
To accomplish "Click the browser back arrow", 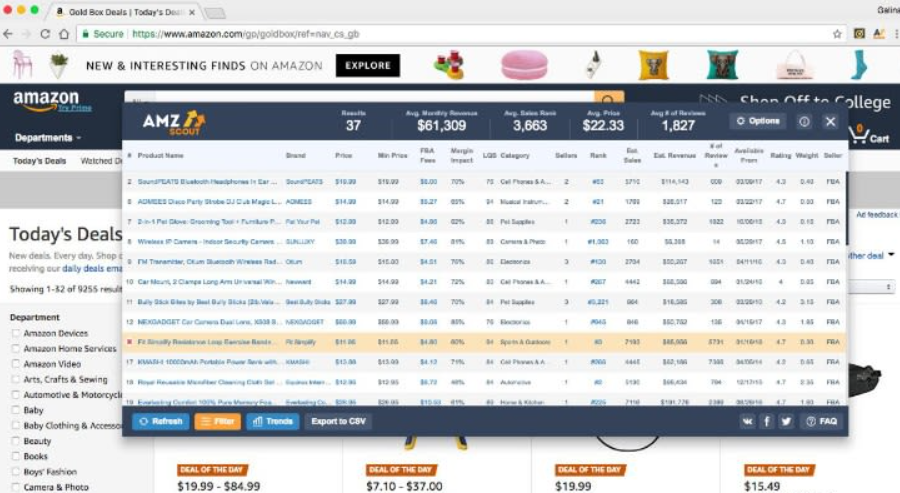I will tap(8, 34).
